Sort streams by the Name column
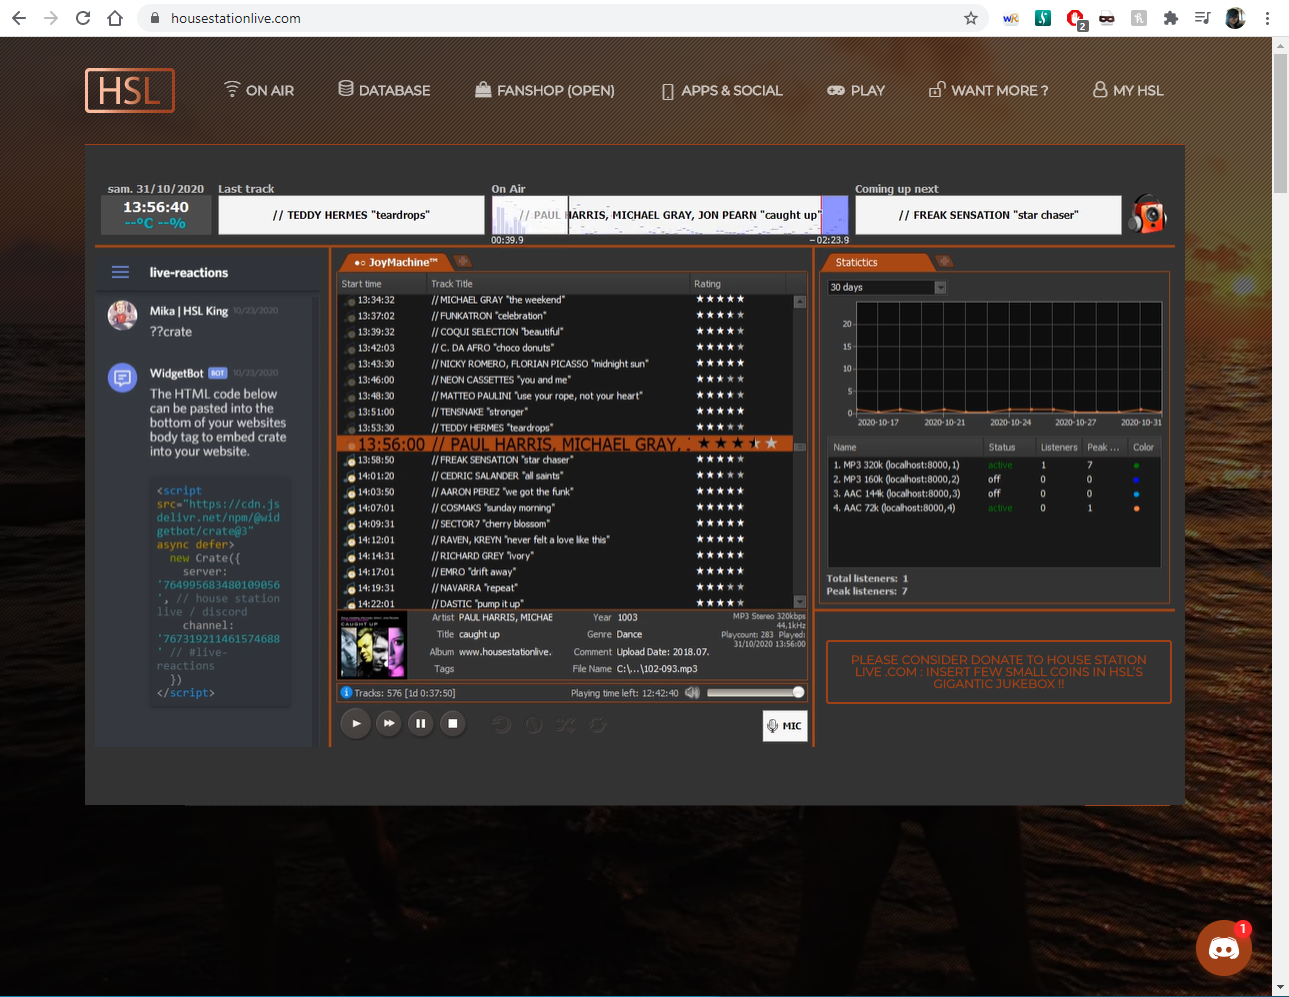Viewport: 1289px width, 997px height. pyautogui.click(x=905, y=447)
